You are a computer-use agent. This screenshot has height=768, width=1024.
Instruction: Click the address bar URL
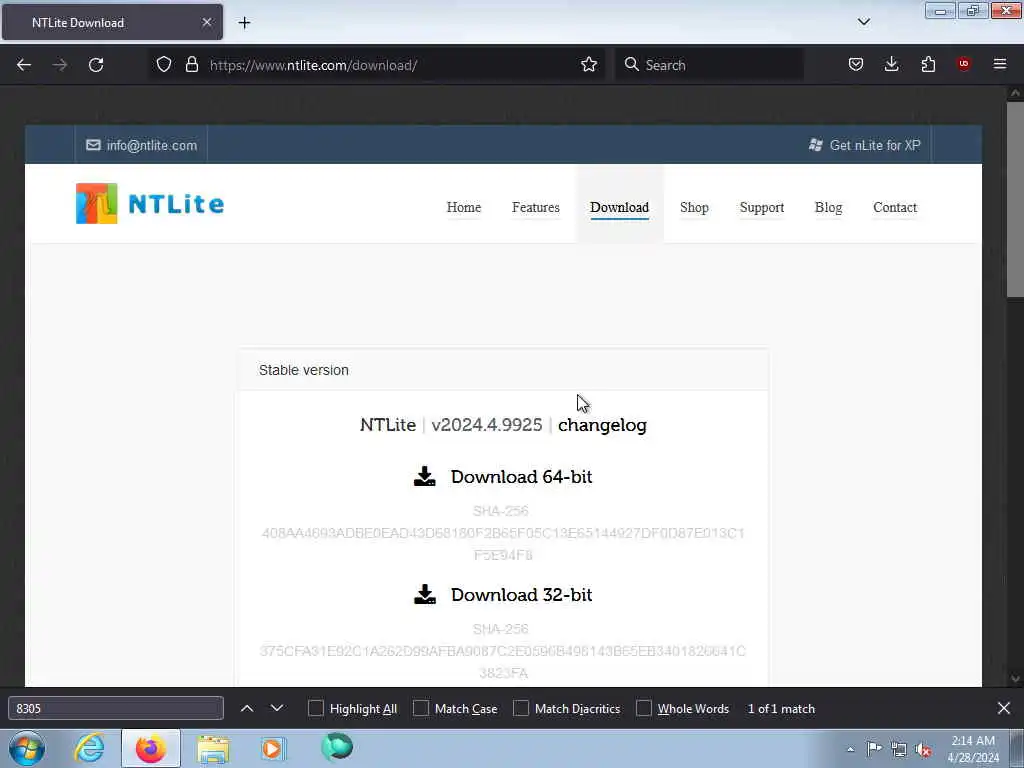click(313, 65)
